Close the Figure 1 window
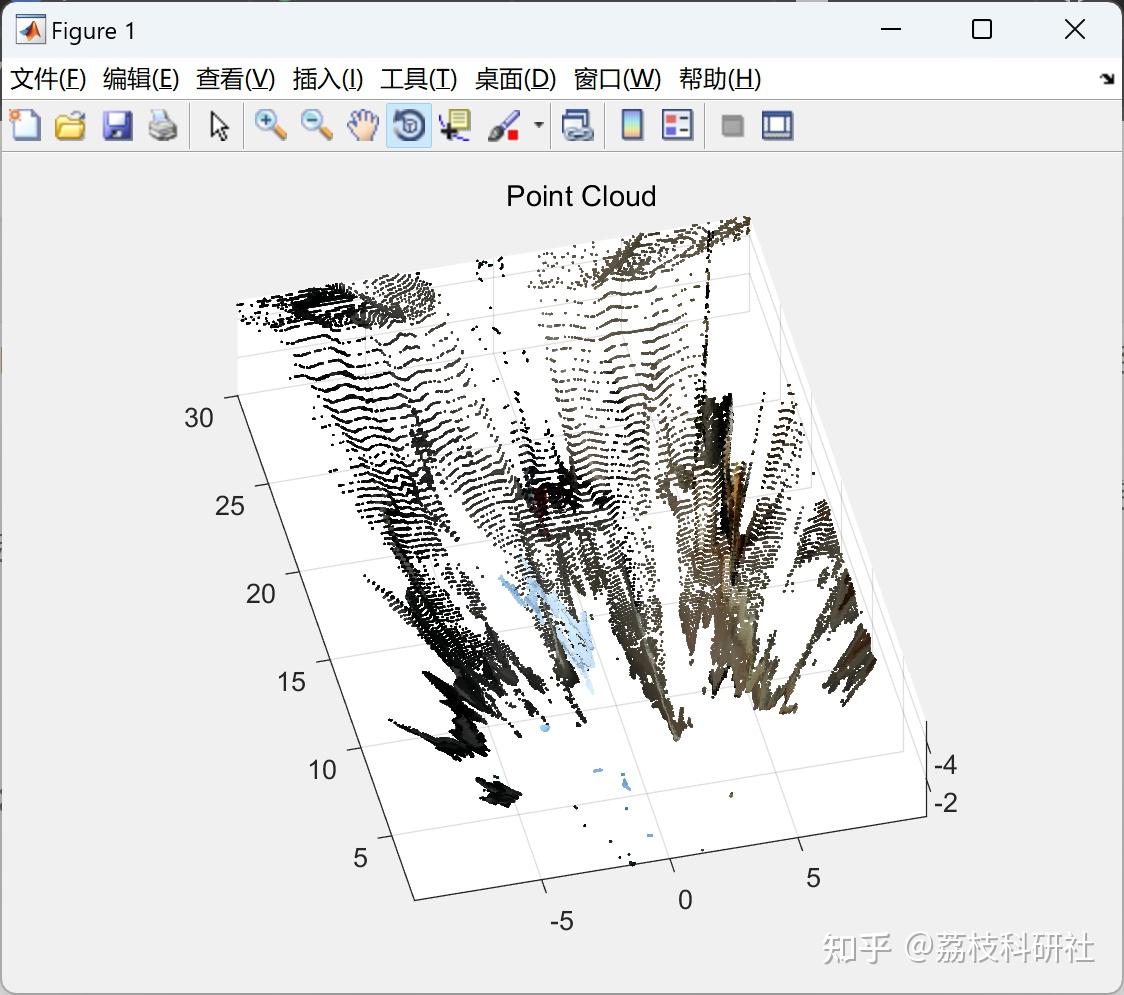The image size is (1124, 995). (x=1075, y=29)
